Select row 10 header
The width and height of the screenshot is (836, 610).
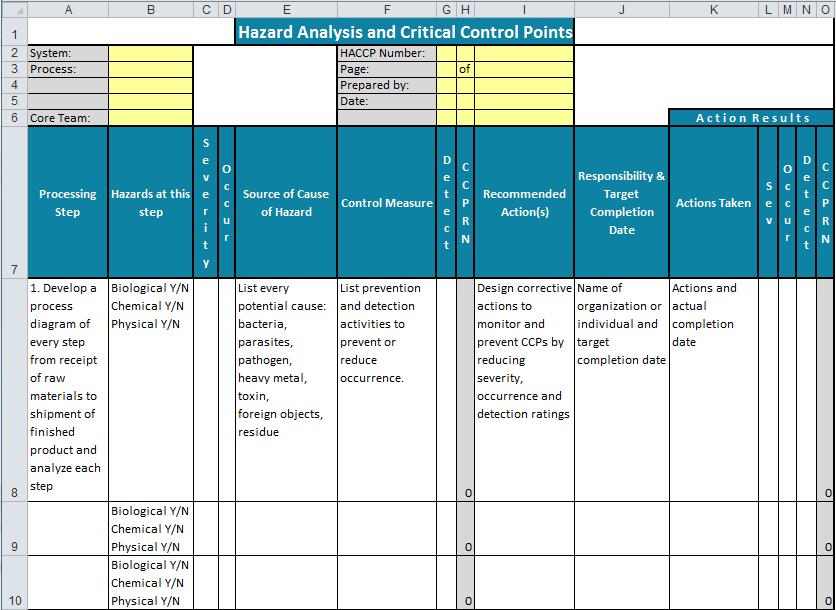coord(14,582)
